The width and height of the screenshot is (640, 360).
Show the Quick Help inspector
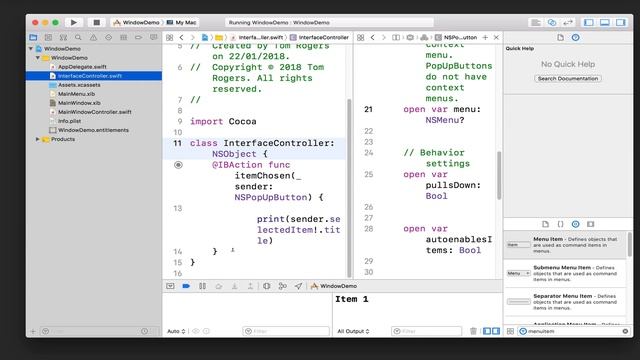576,38
